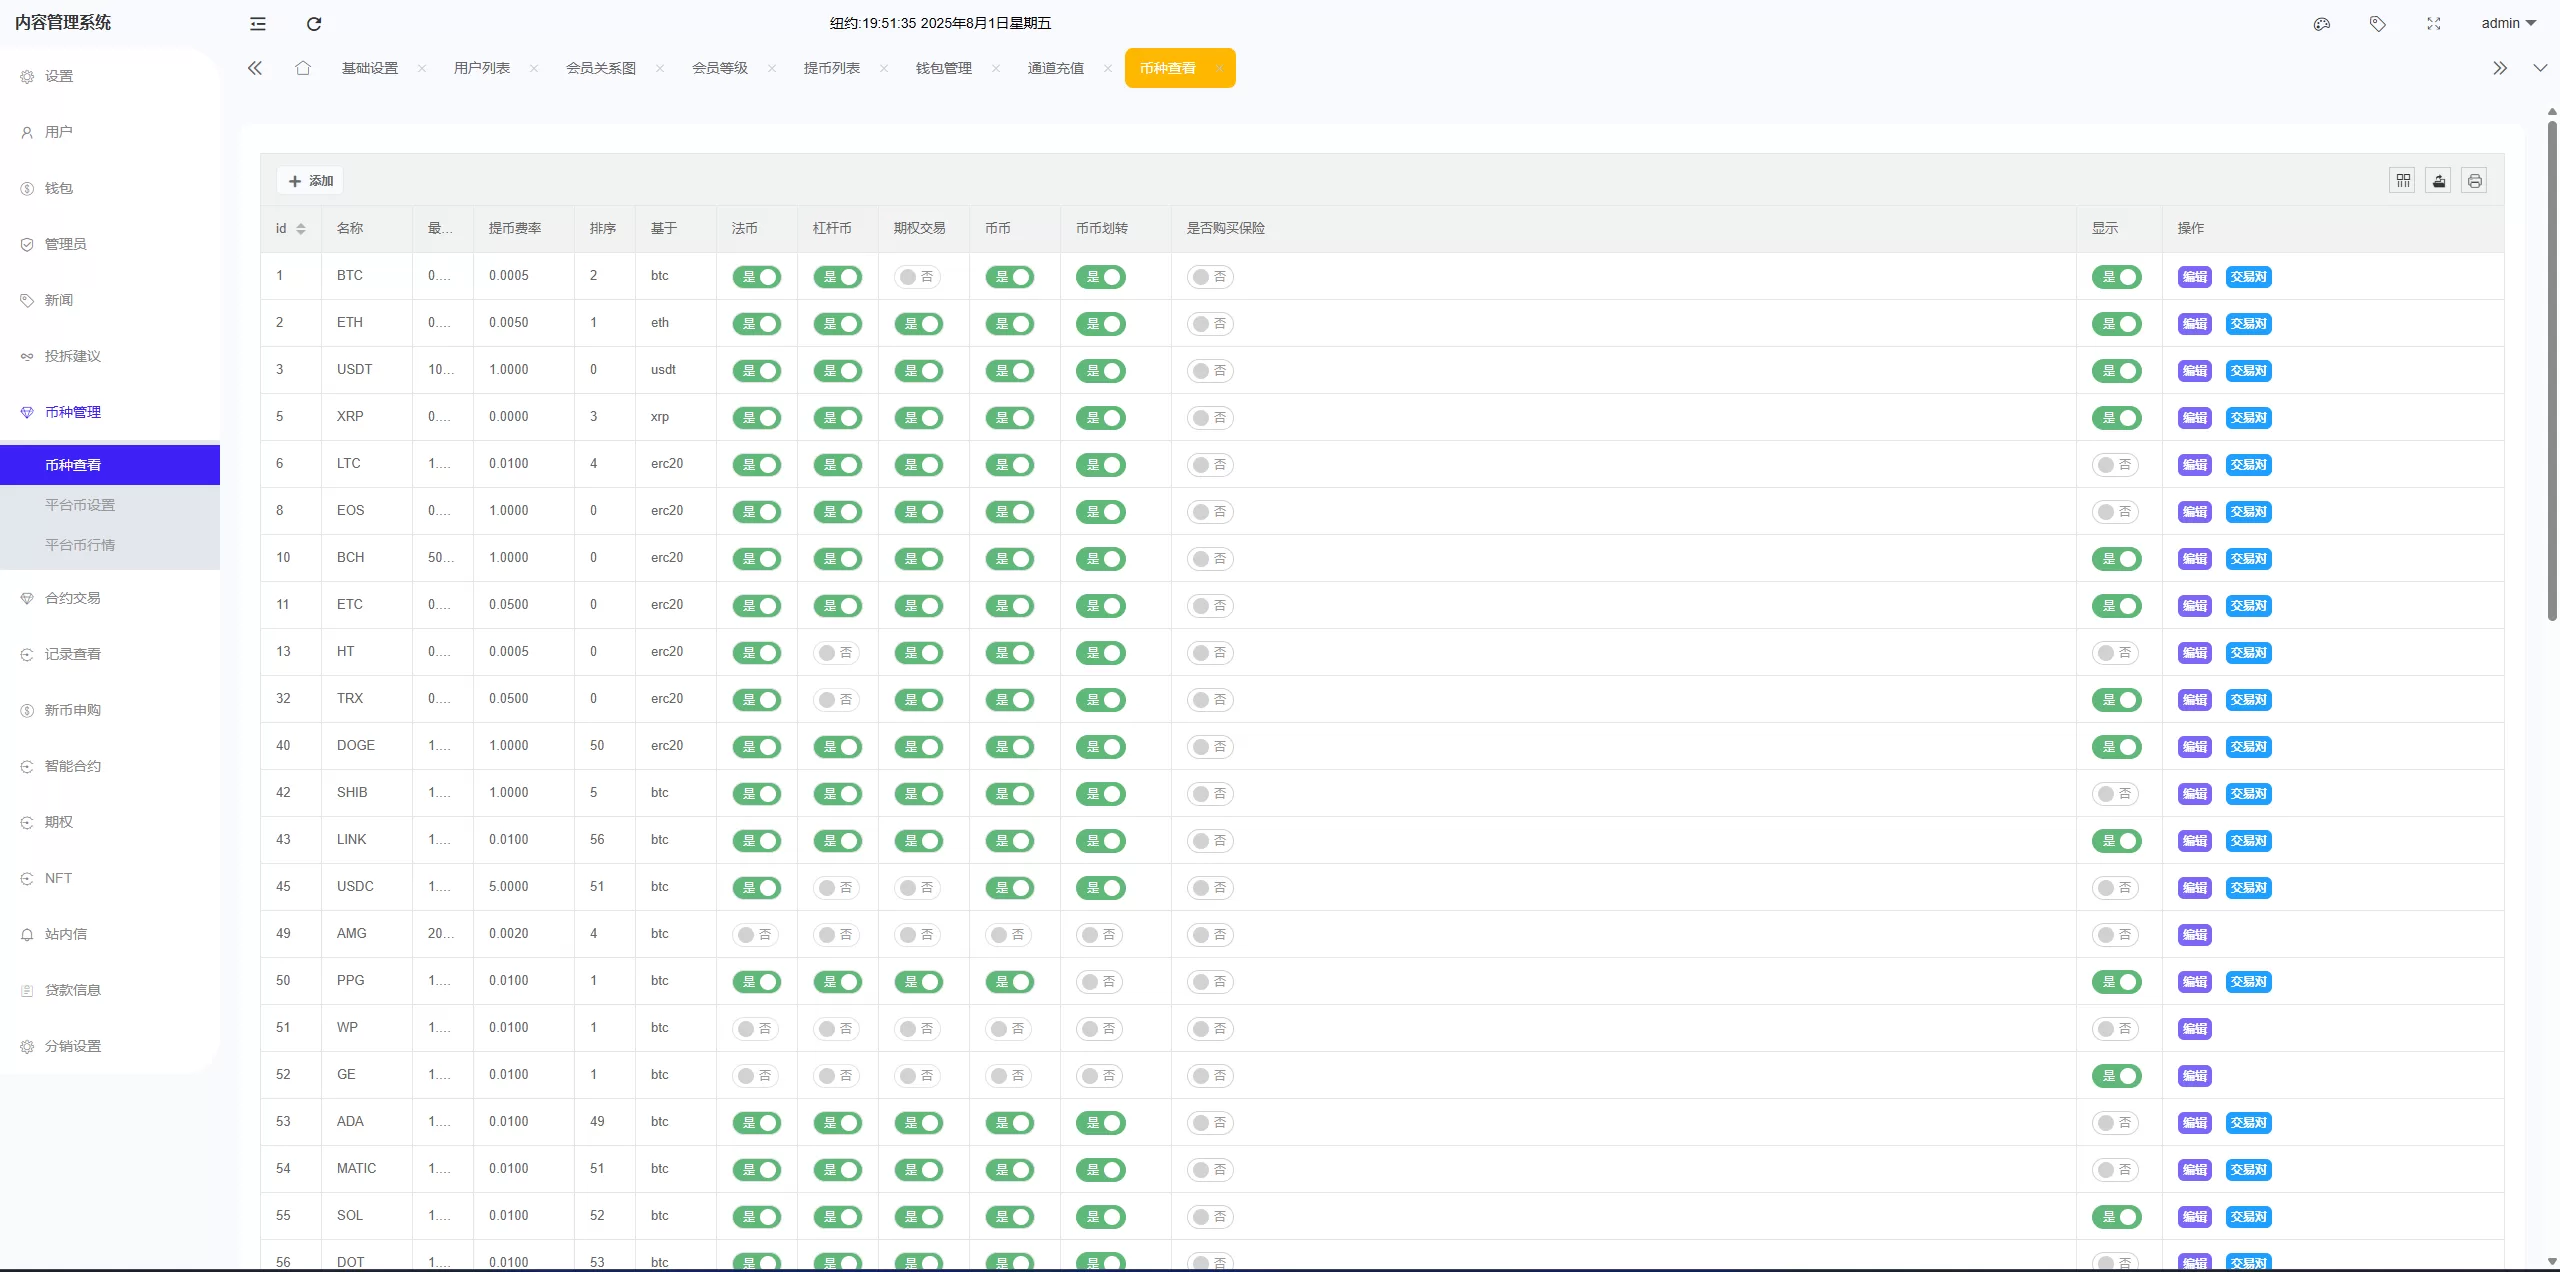The image size is (2560, 1272).
Task: Open the 设置 sidebar menu
Action: 110,76
